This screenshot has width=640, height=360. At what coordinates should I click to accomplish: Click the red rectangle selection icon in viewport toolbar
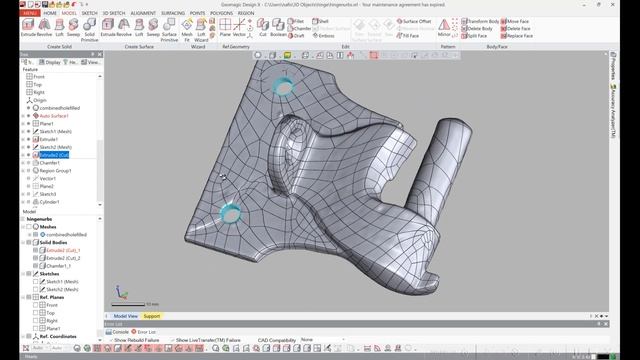373,55
